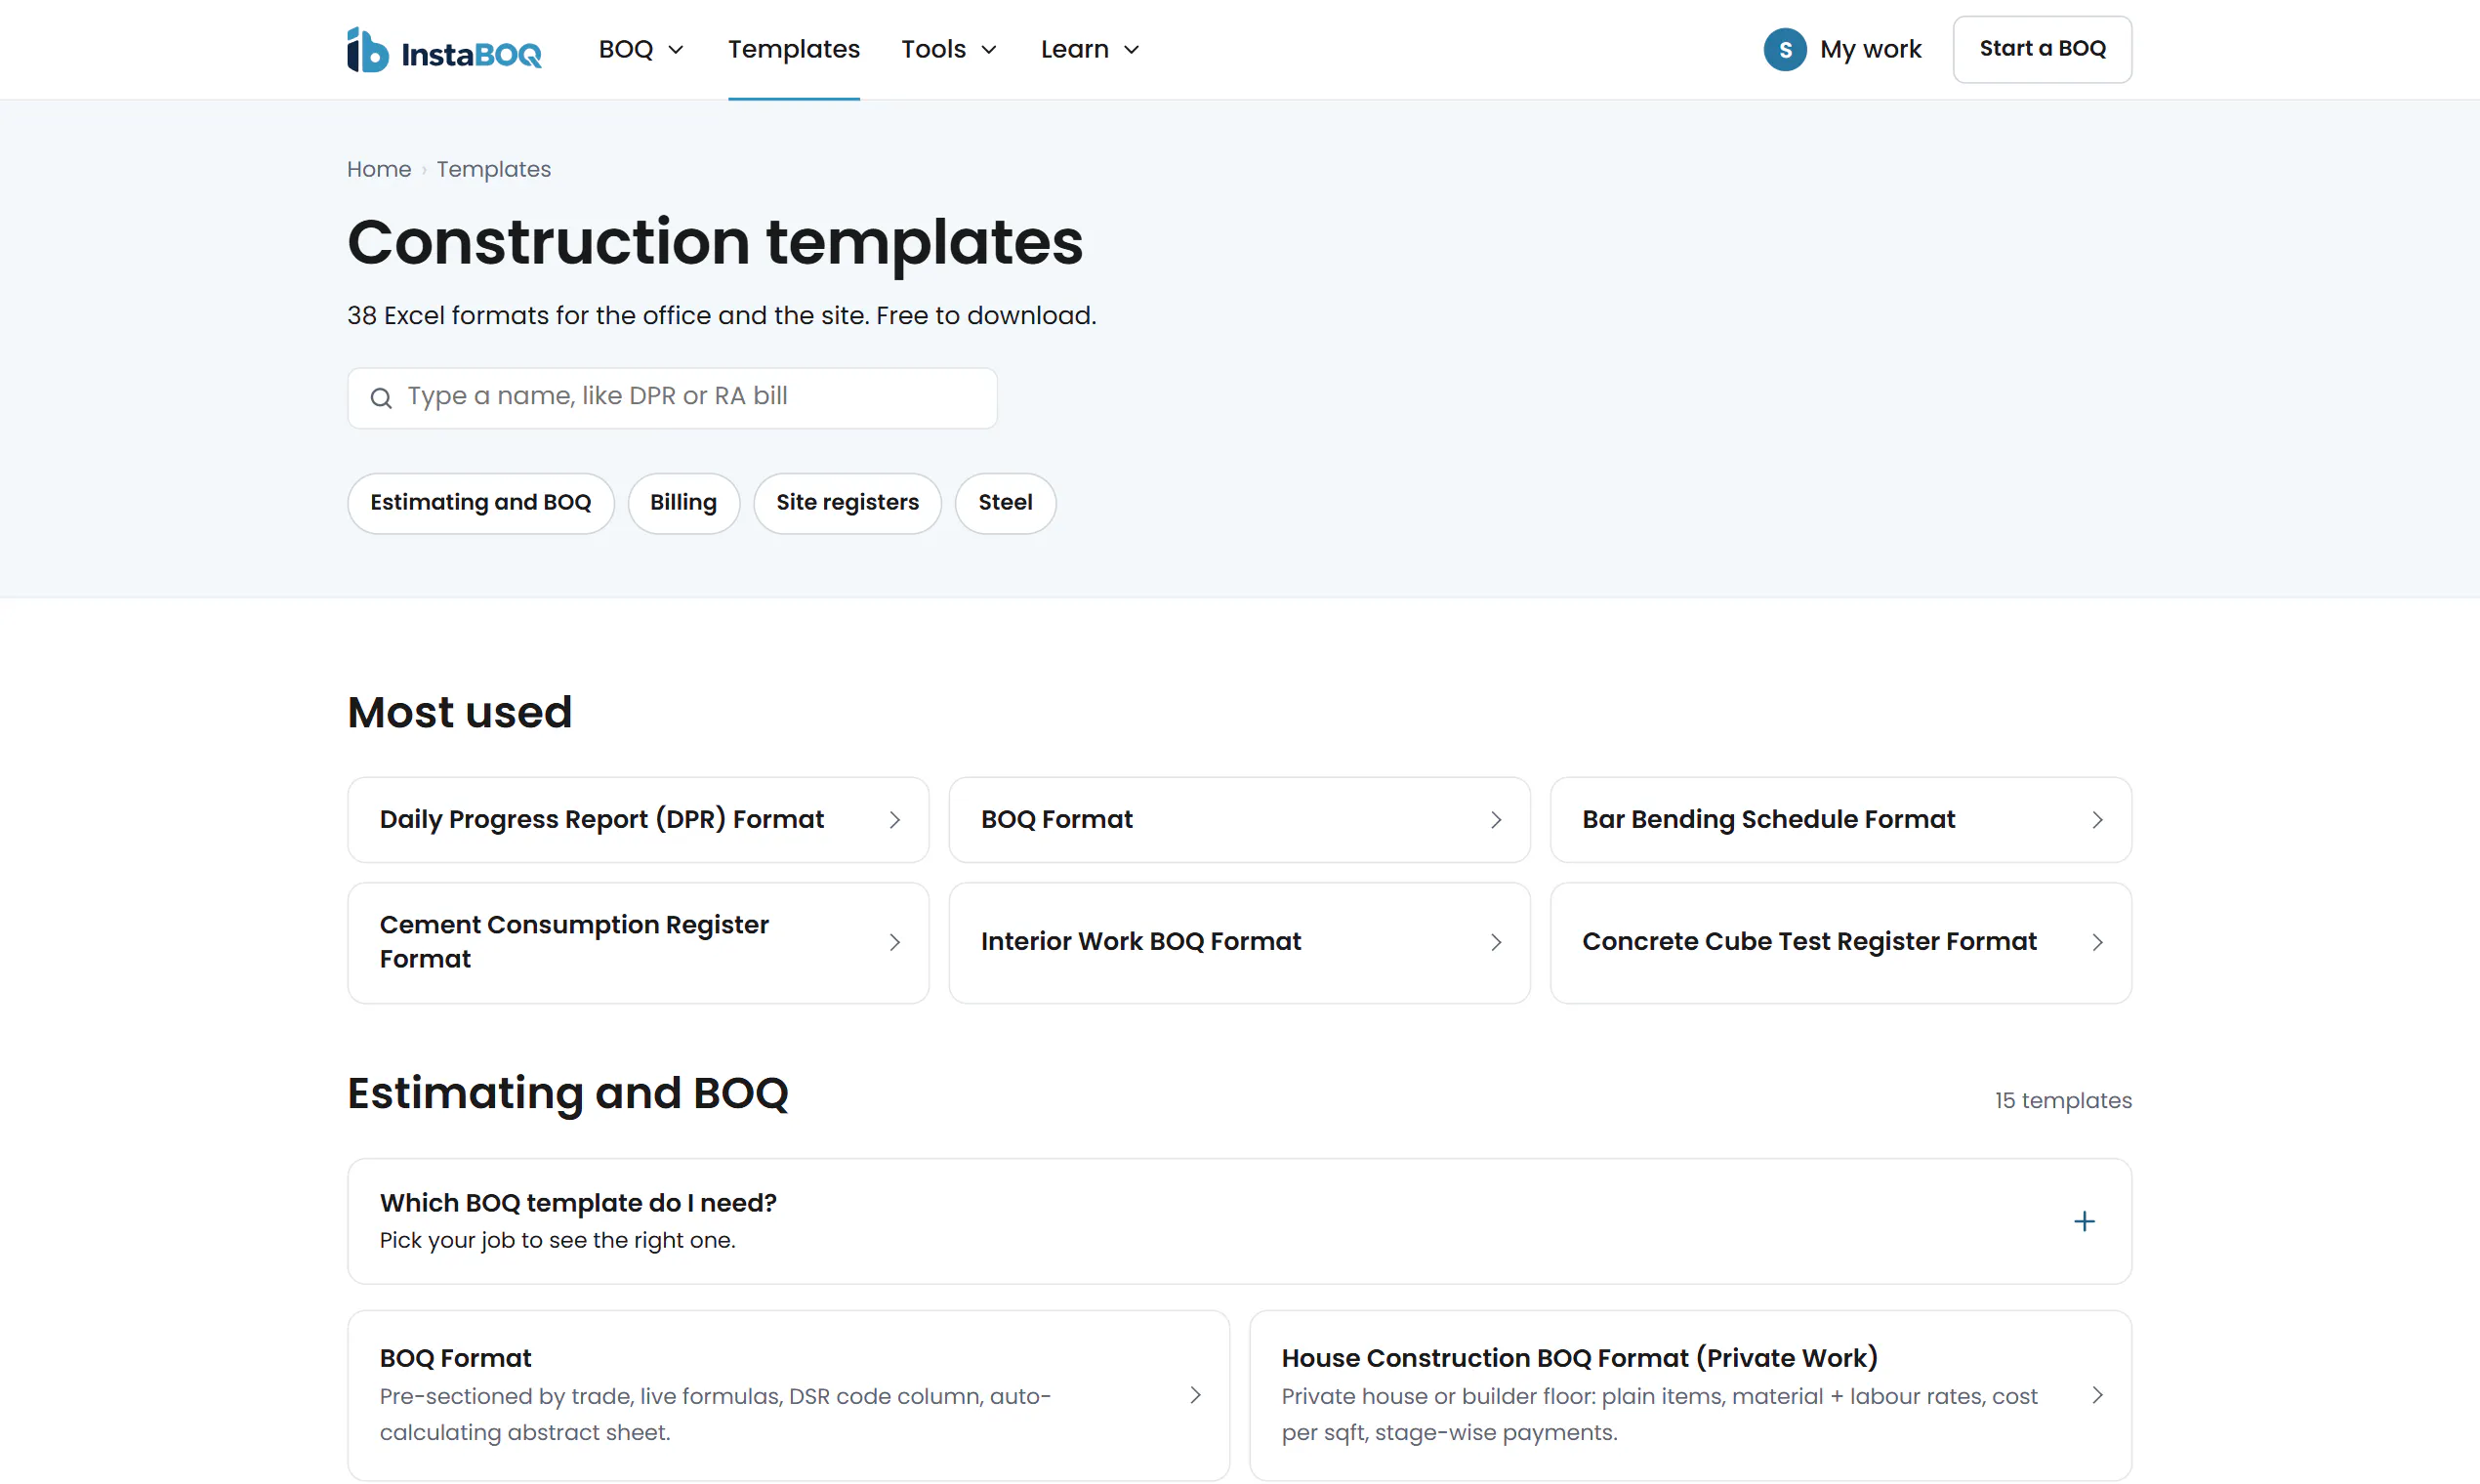
Task: Open the Learn dropdown menu
Action: (x=1089, y=49)
